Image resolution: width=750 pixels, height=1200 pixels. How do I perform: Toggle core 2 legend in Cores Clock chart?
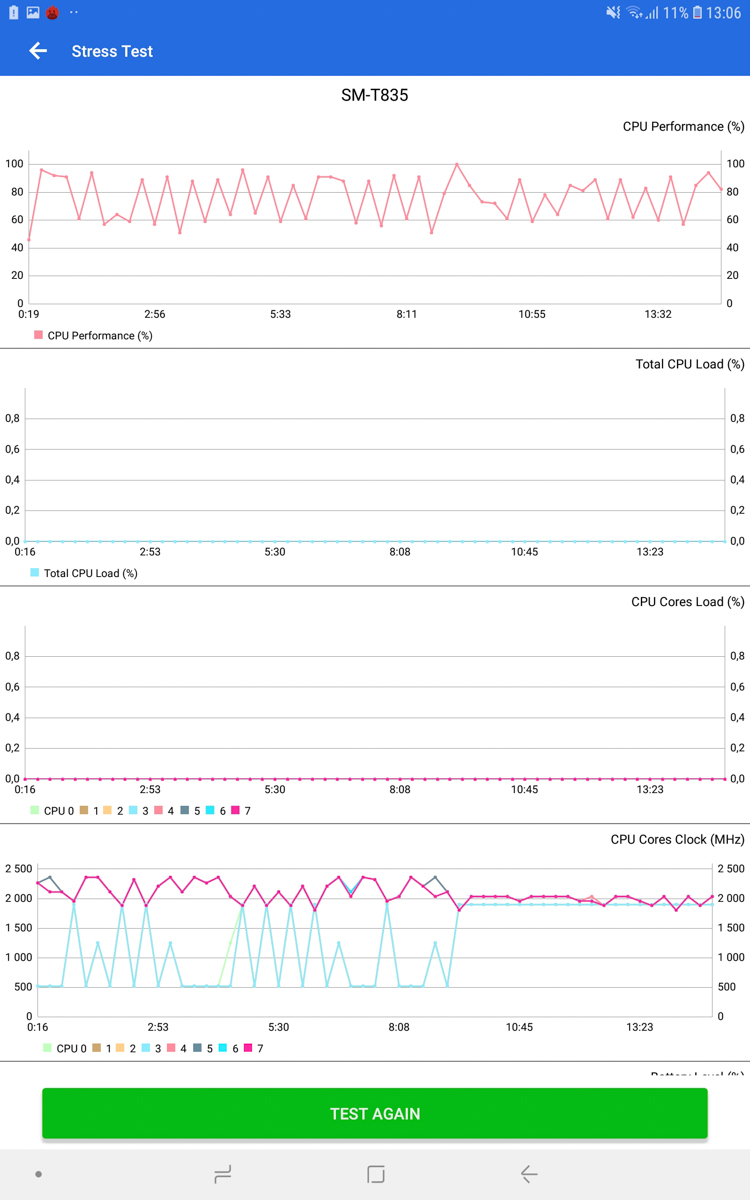[126, 1048]
